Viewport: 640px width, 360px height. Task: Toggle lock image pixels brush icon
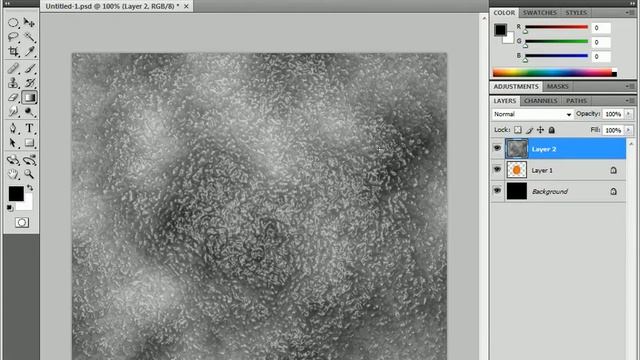point(529,130)
